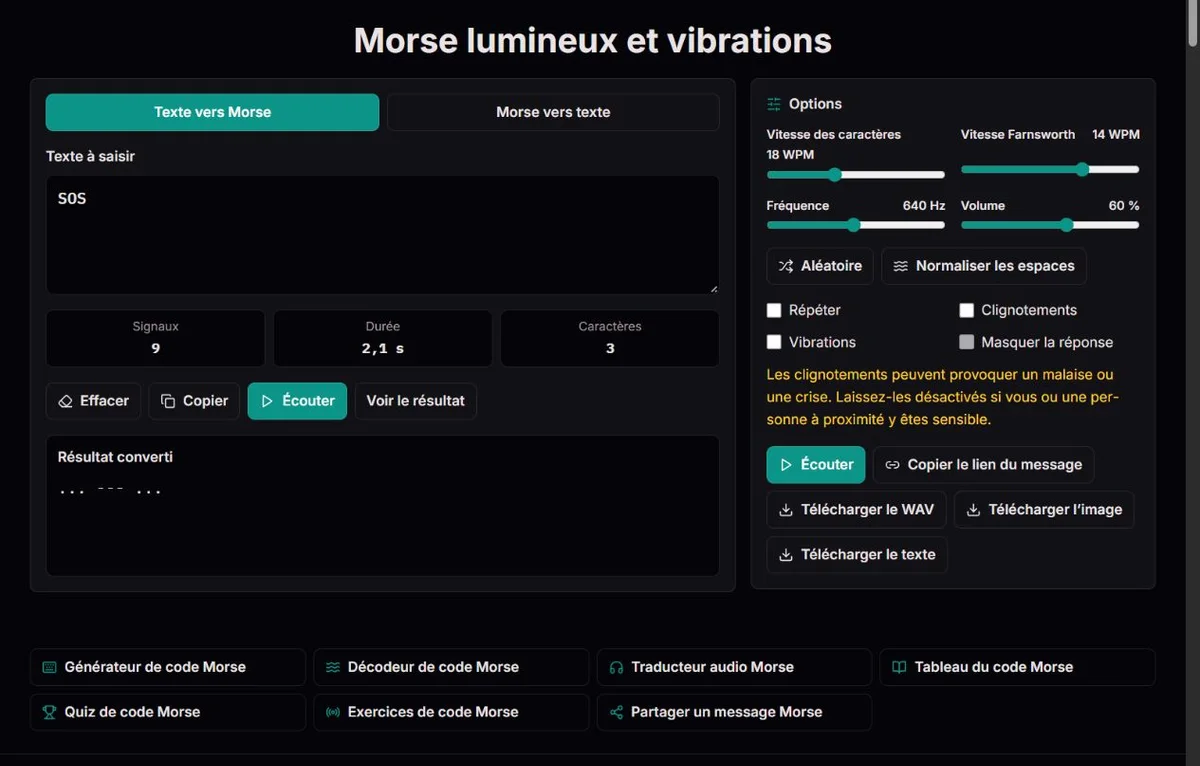Click the chain-link icon on Copier le lien
Screen dimensions: 1200x766
893,465
